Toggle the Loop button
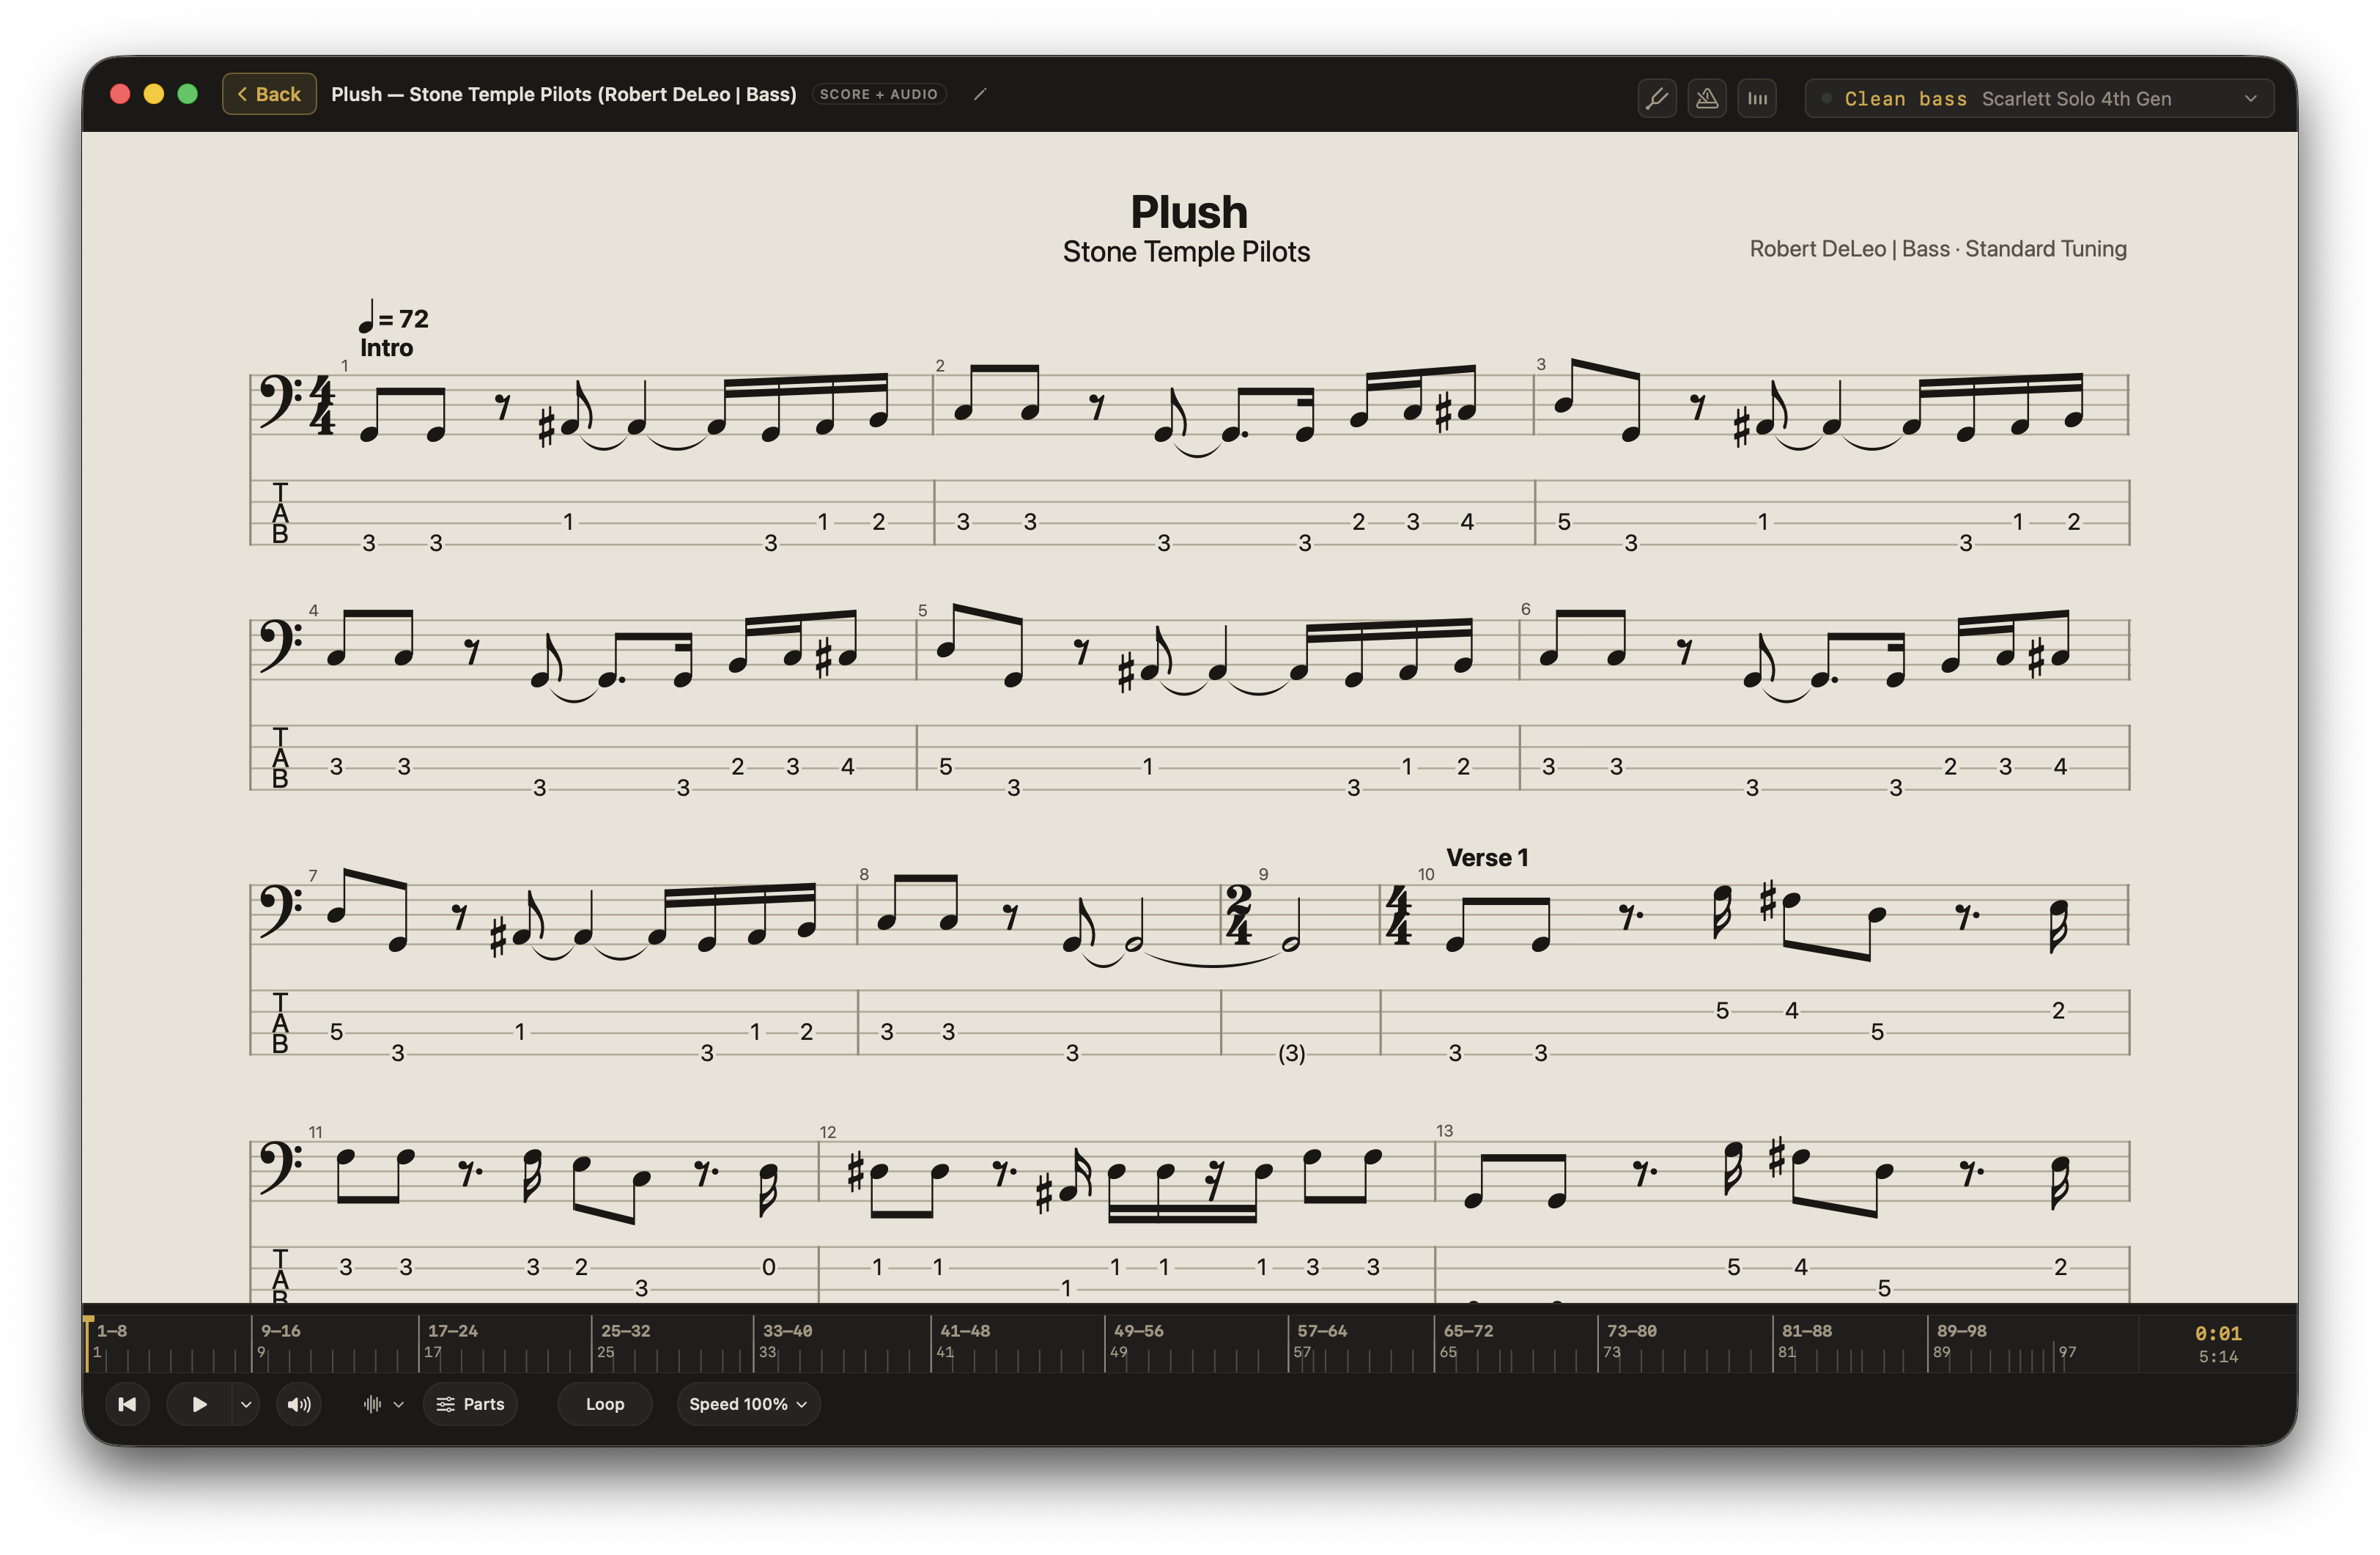The height and width of the screenshot is (1555, 2380). pyautogui.click(x=605, y=1404)
